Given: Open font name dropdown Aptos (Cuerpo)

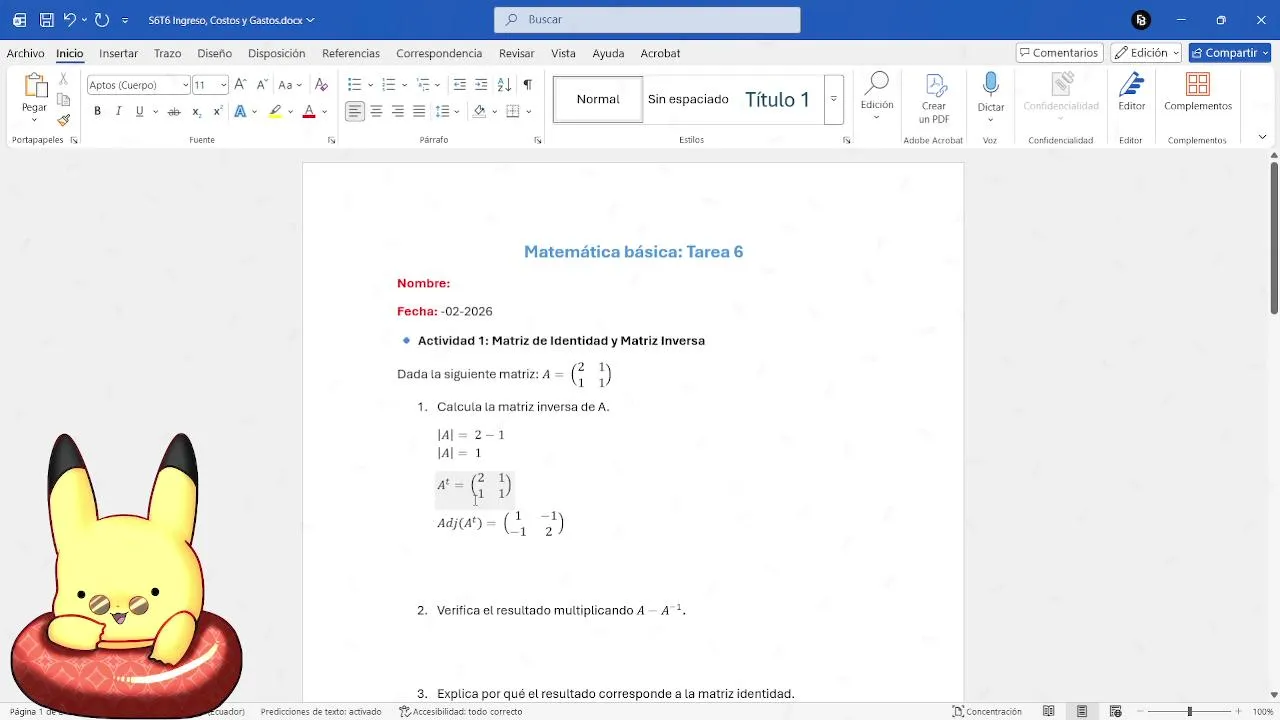Looking at the screenshot, I should [185, 85].
